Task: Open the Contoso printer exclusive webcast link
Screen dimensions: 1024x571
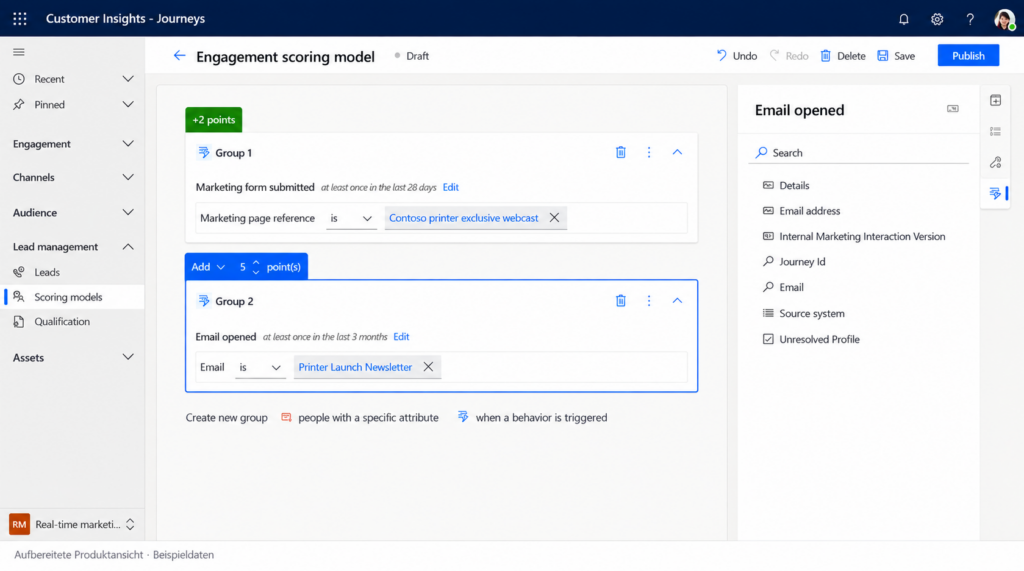Action: tap(464, 218)
